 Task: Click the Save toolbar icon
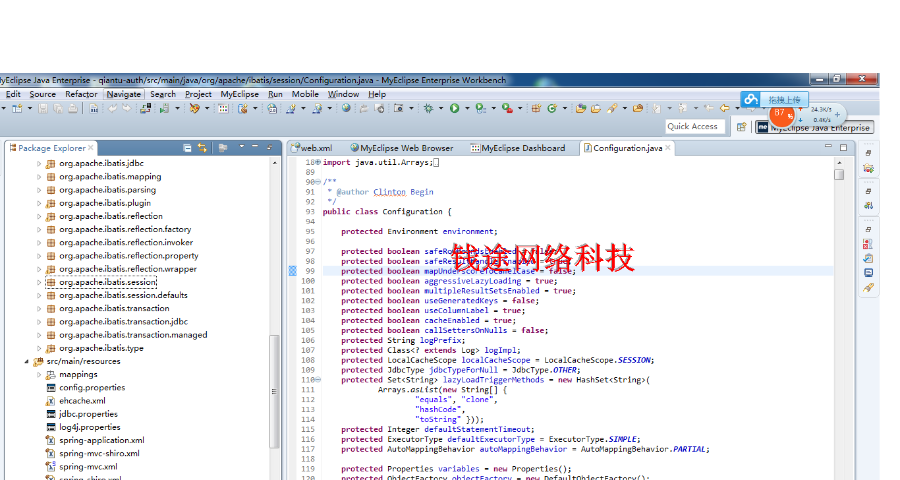(43, 108)
